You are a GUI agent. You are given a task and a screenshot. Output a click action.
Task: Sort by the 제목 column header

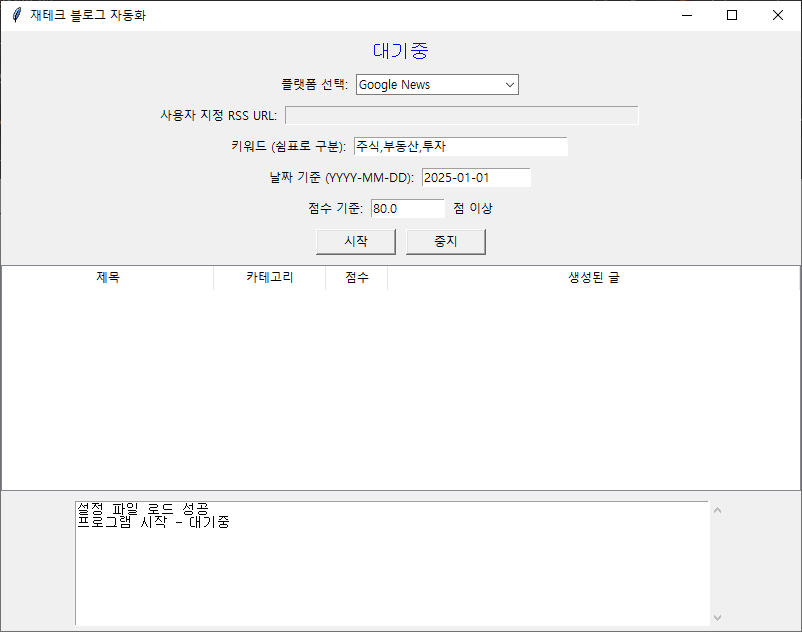(108, 278)
